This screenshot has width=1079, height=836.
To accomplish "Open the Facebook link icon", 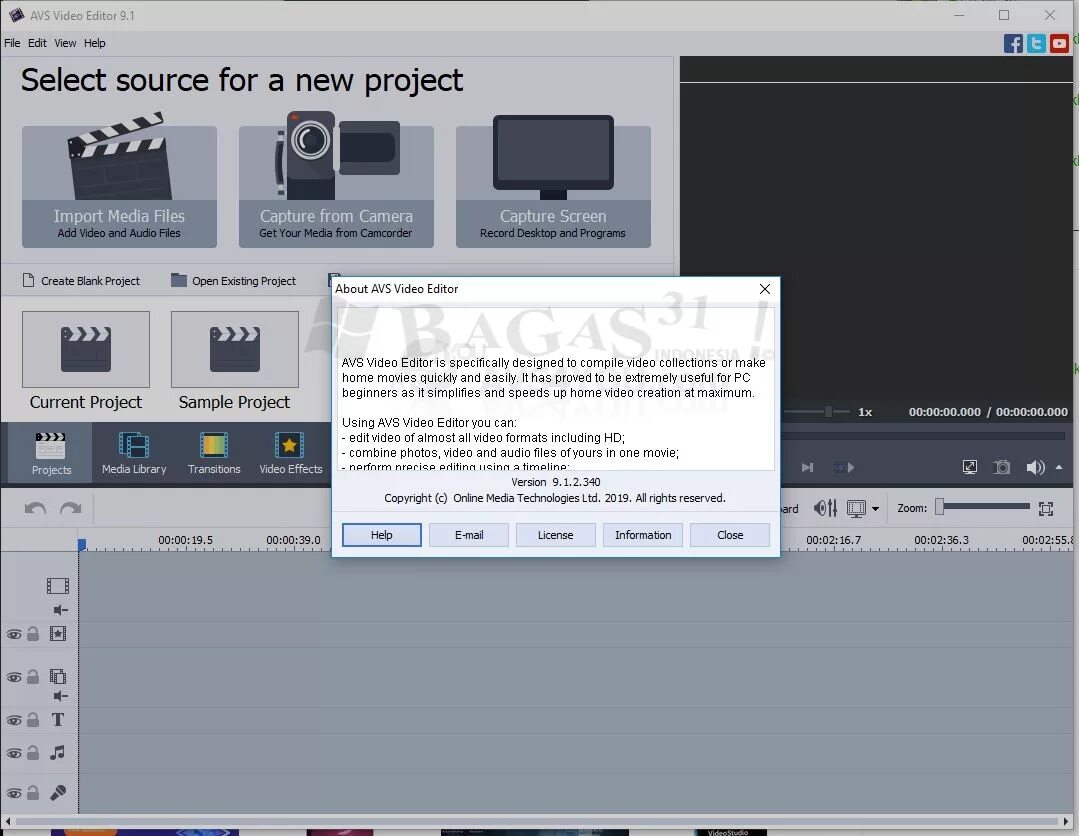I will [1013, 43].
